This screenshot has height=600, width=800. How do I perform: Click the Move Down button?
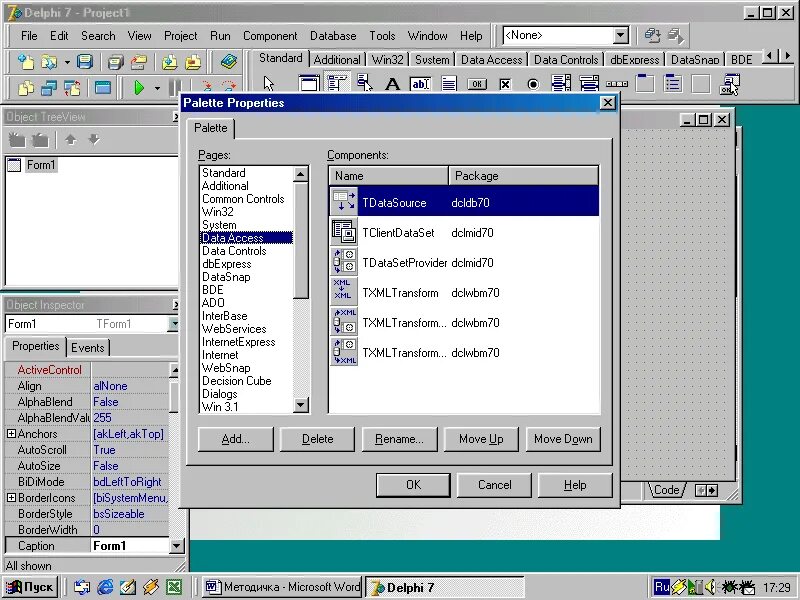(x=563, y=439)
